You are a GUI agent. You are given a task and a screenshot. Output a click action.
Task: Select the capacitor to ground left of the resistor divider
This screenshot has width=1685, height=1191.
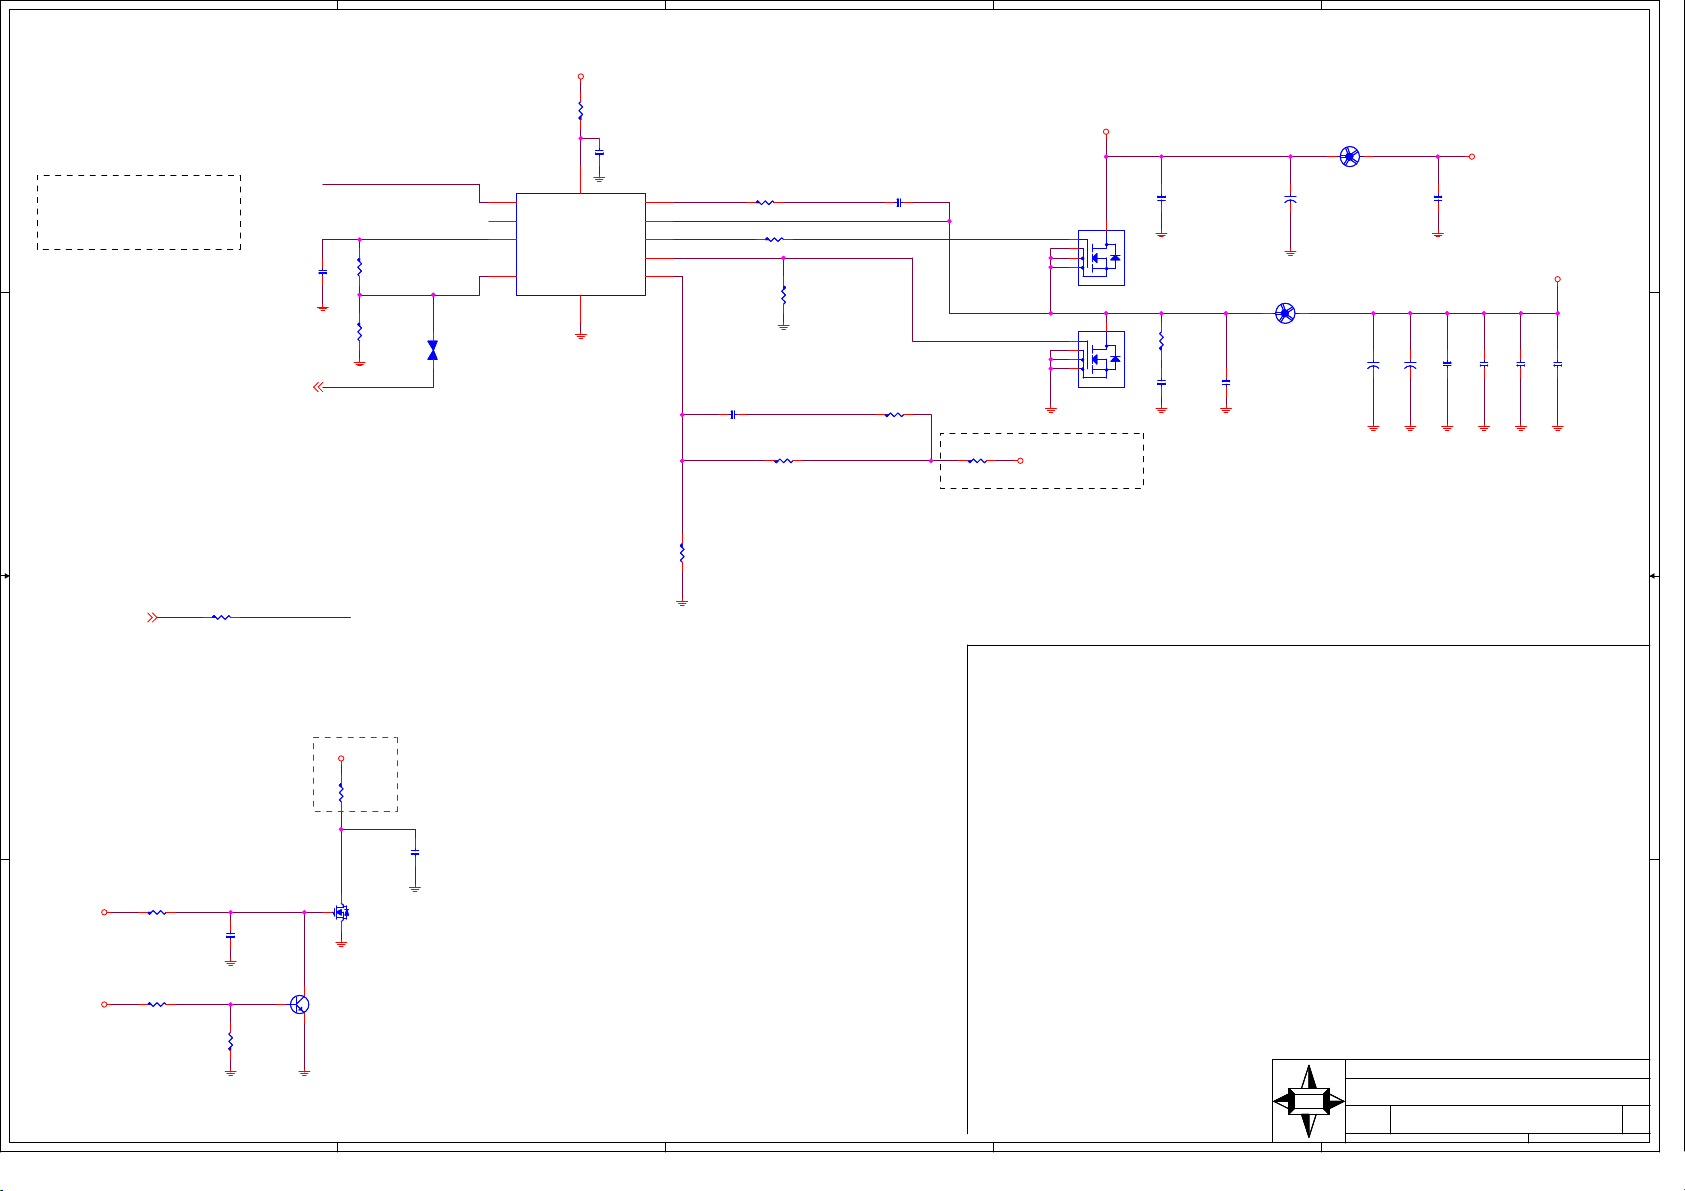click(x=322, y=272)
